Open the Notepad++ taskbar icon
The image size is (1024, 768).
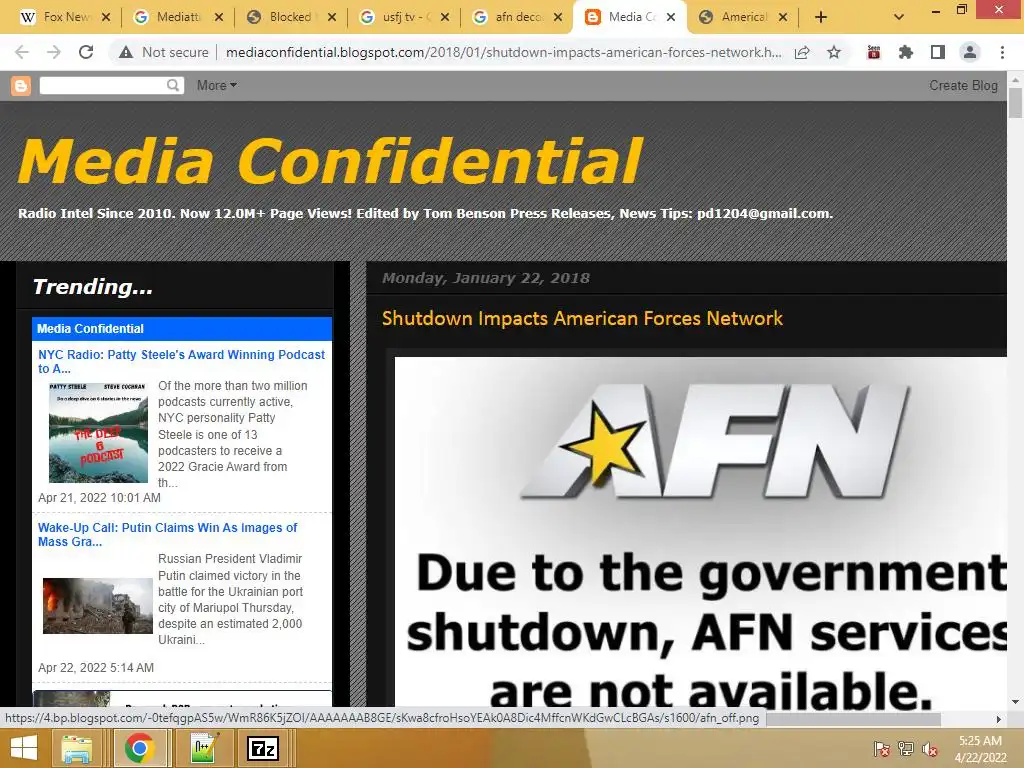click(x=204, y=748)
